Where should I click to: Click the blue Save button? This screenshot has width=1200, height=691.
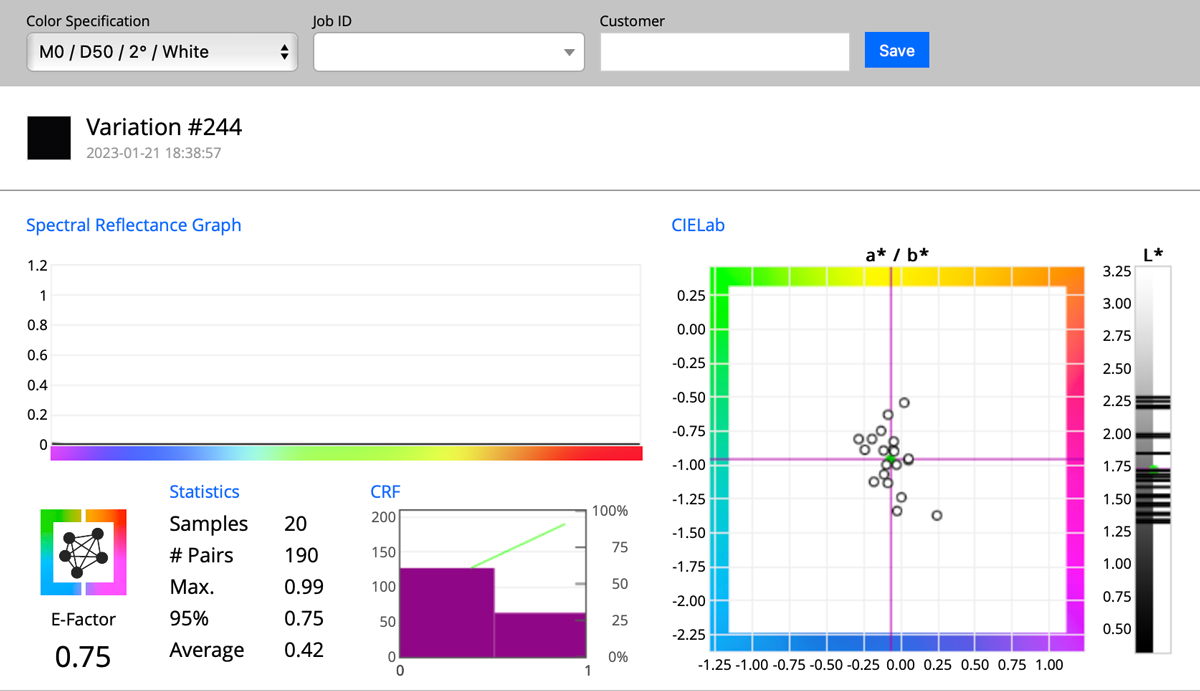[896, 50]
